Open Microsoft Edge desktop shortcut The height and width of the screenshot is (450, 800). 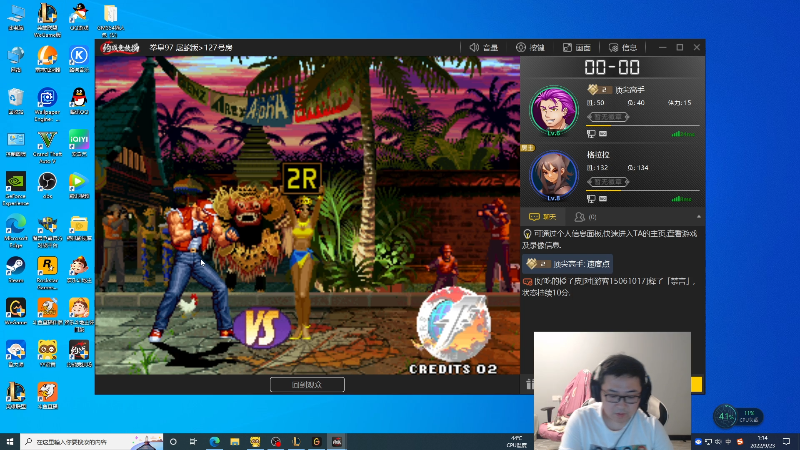click(16, 231)
